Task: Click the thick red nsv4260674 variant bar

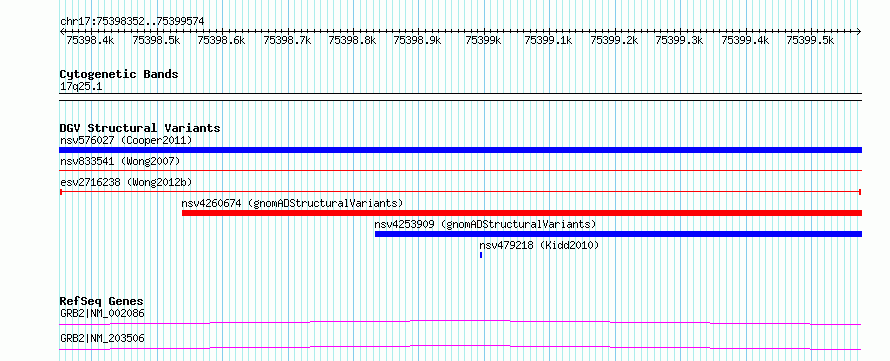Action: 522,213
